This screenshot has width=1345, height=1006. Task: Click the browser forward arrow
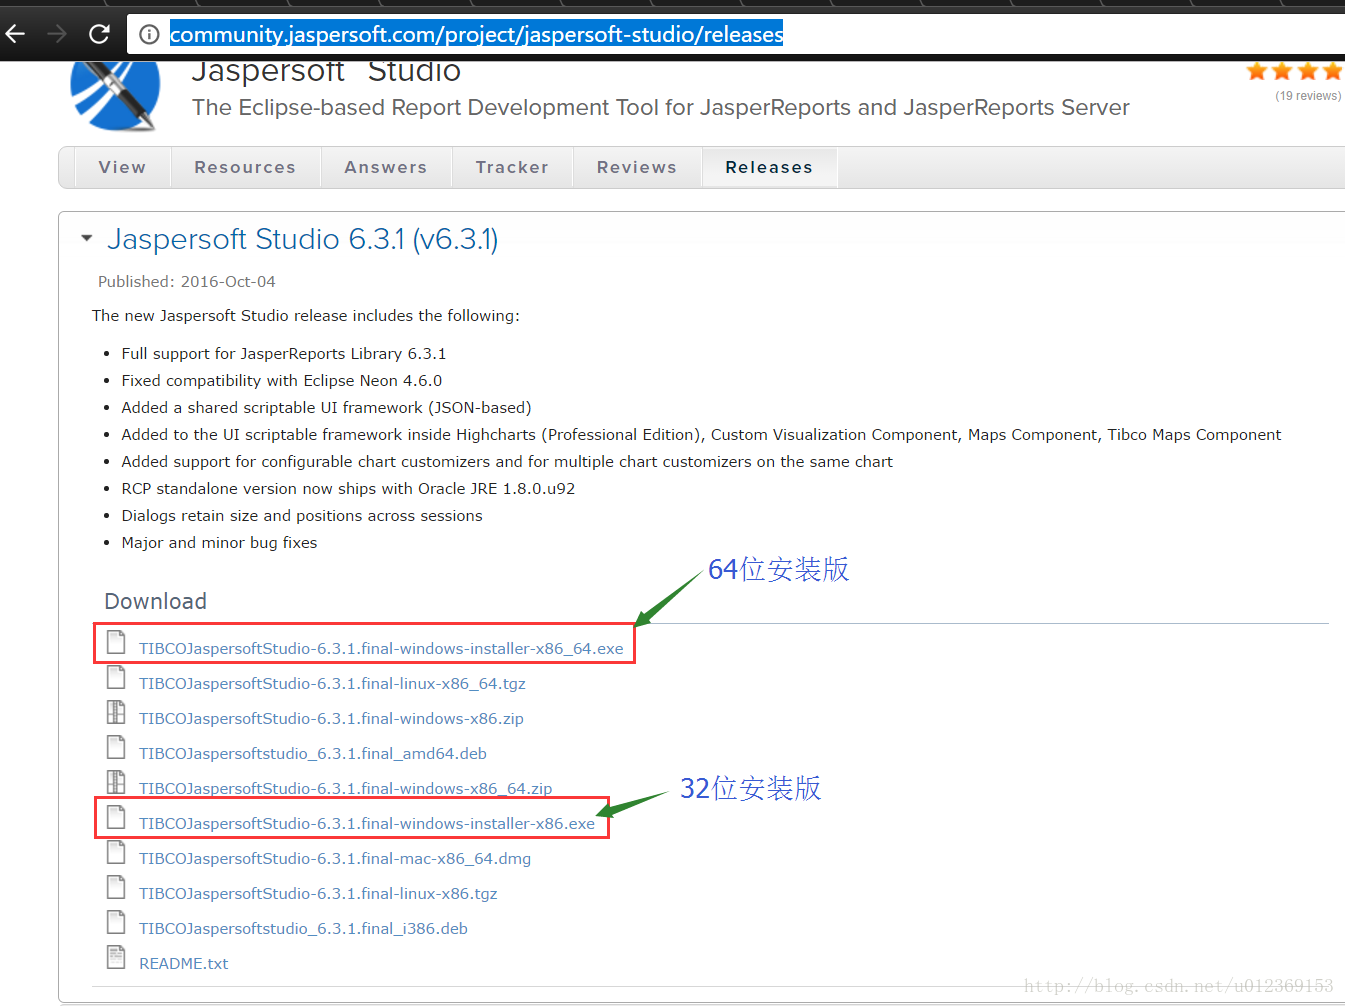tap(57, 34)
